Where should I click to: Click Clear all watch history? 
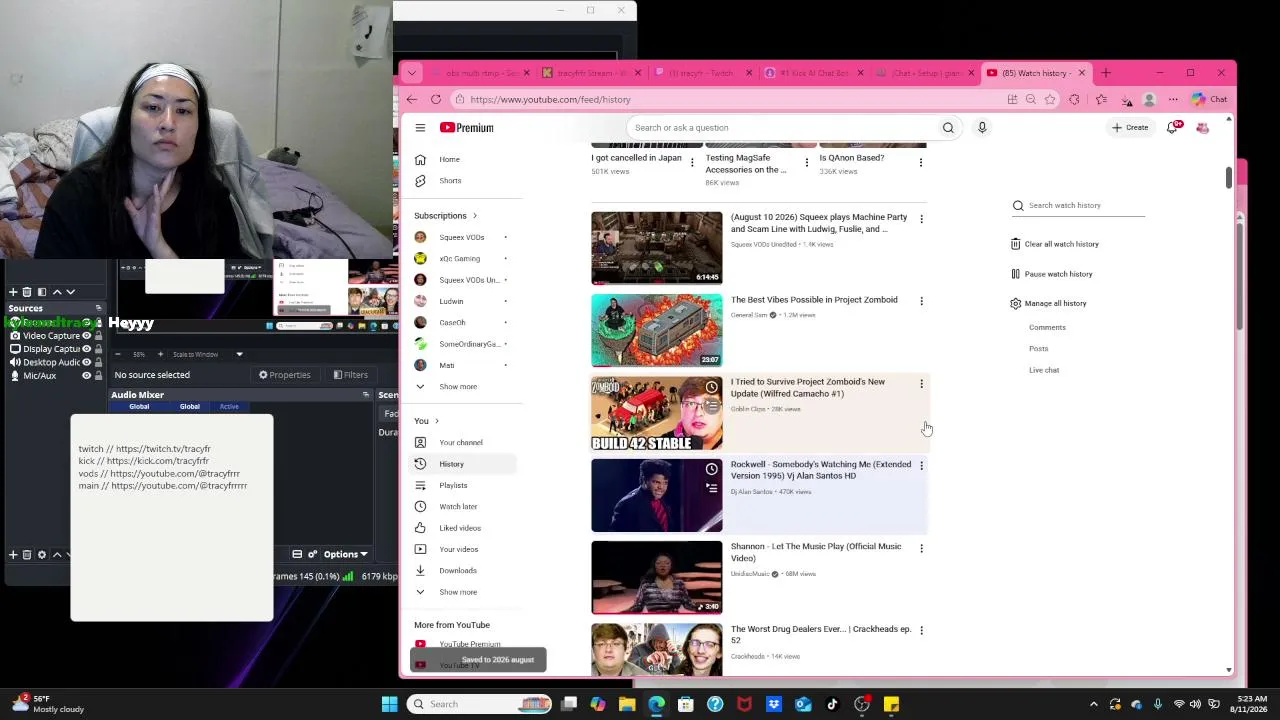pos(1054,244)
